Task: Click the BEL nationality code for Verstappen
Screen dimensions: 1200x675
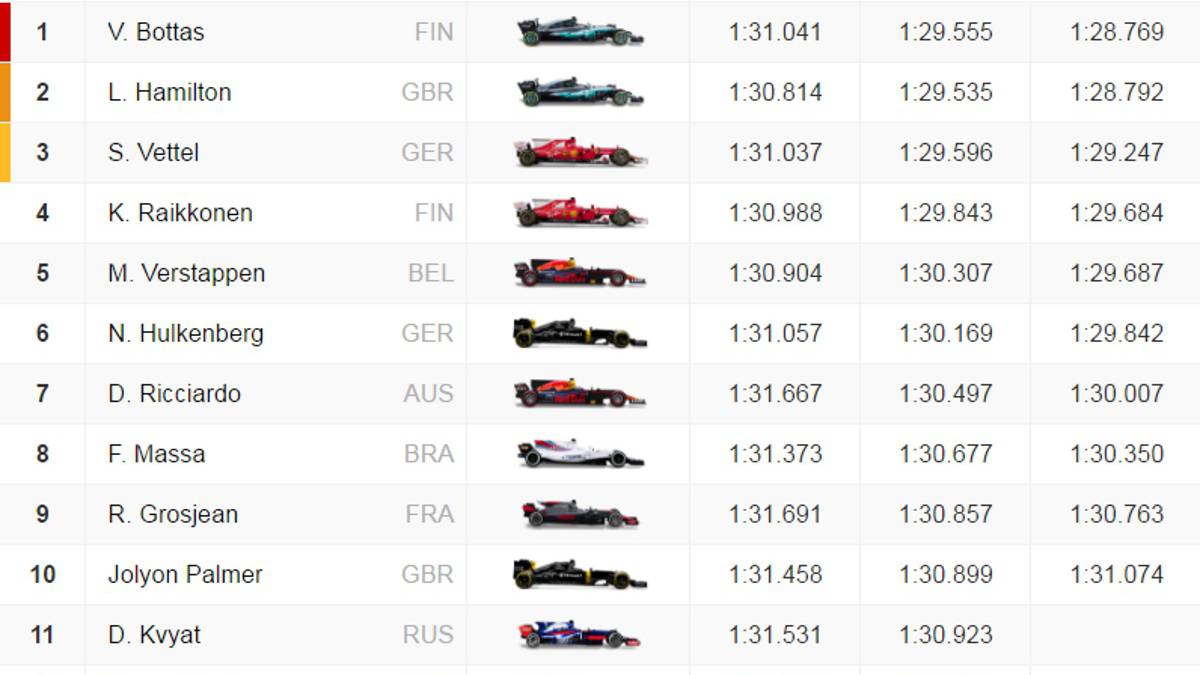Action: (x=430, y=273)
